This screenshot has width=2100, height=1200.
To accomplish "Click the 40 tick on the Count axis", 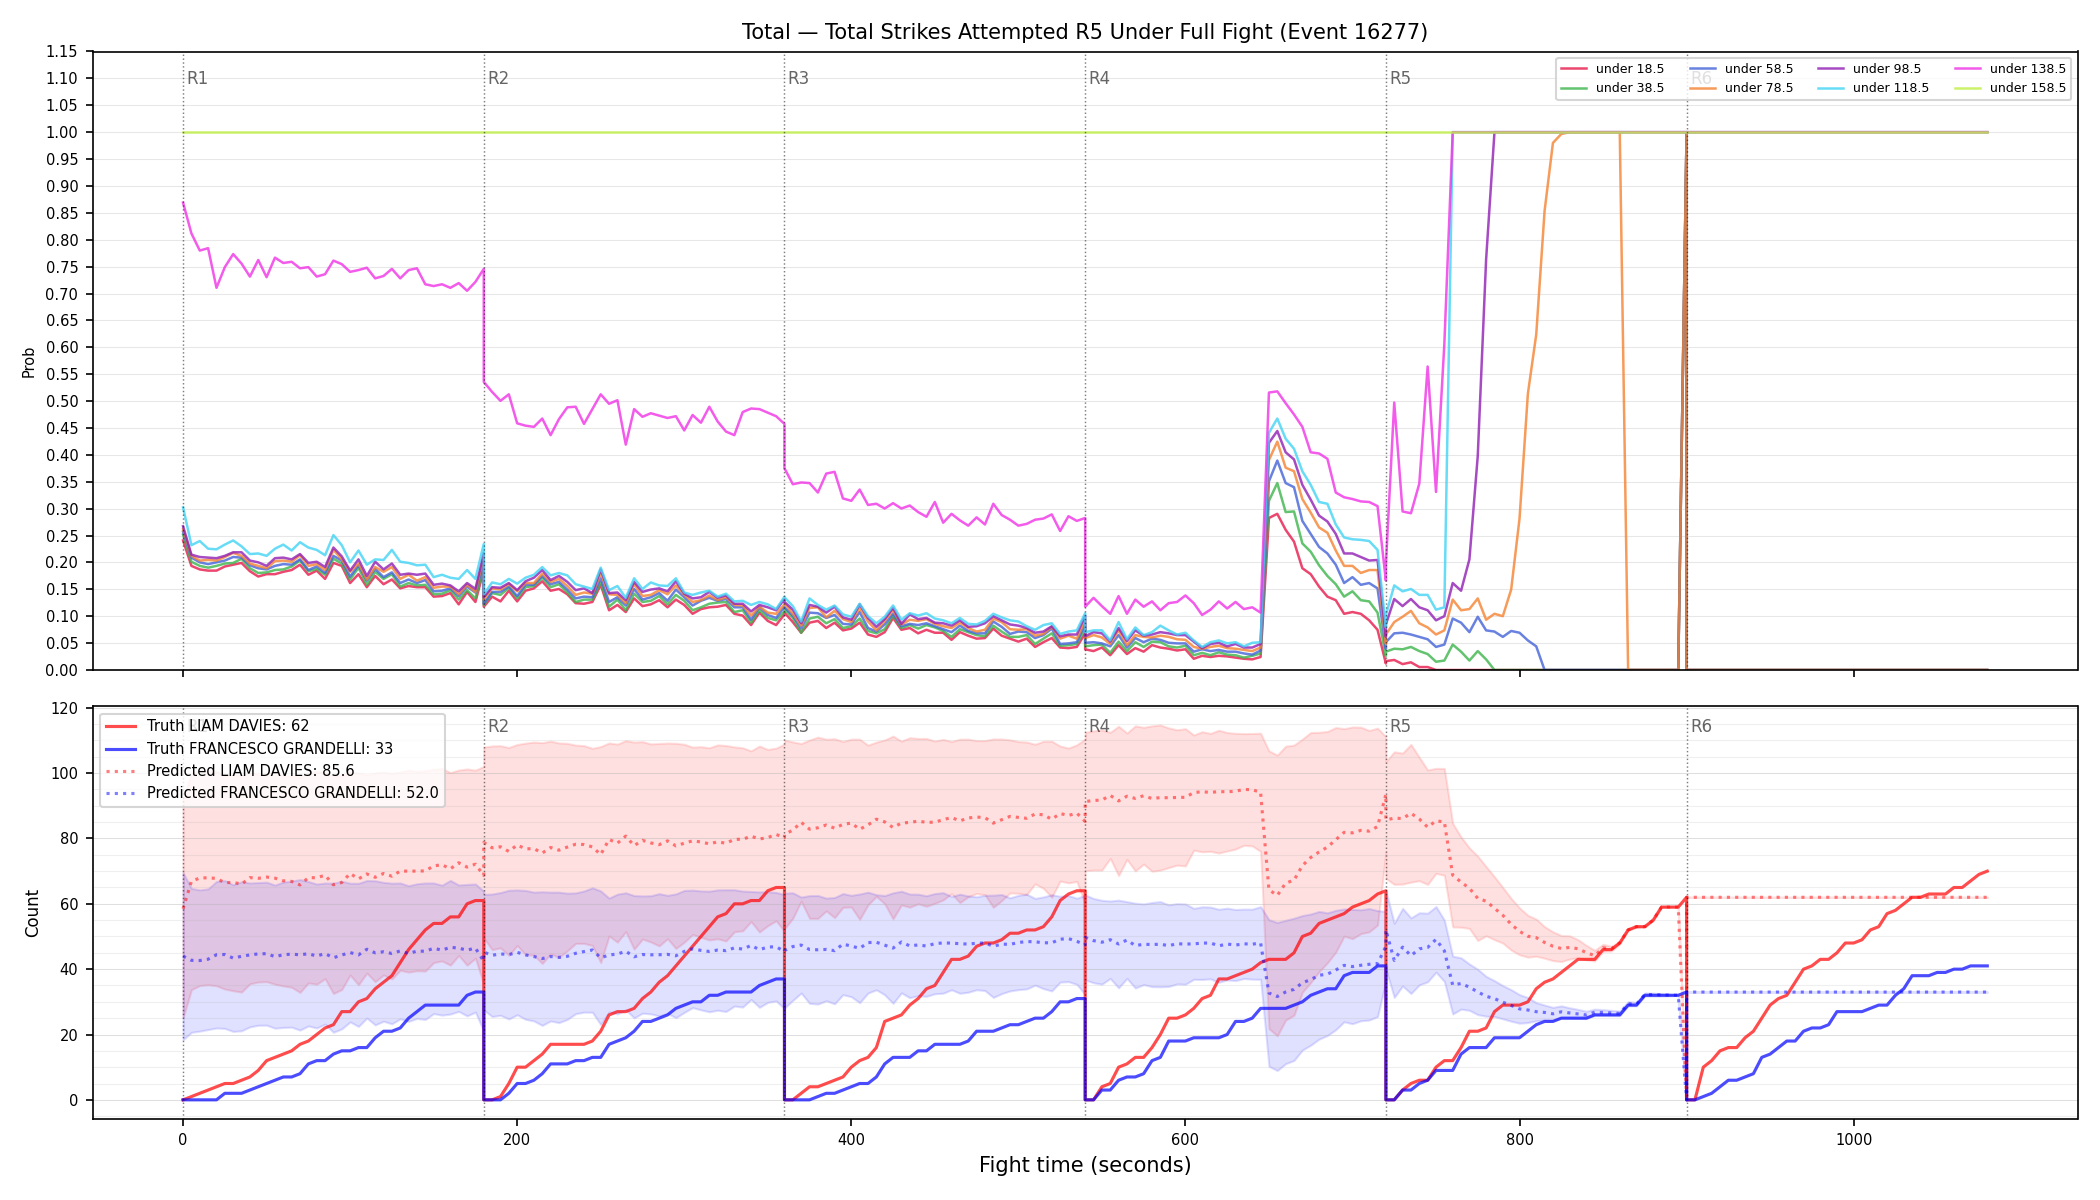I will (70, 969).
